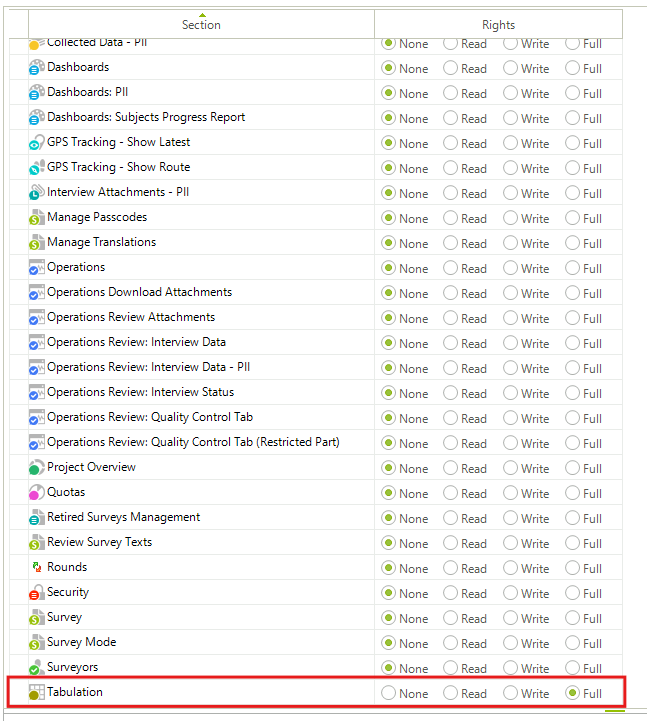Click the Operations Download Attachments icon
The height and width of the screenshot is (721, 647).
(36, 292)
